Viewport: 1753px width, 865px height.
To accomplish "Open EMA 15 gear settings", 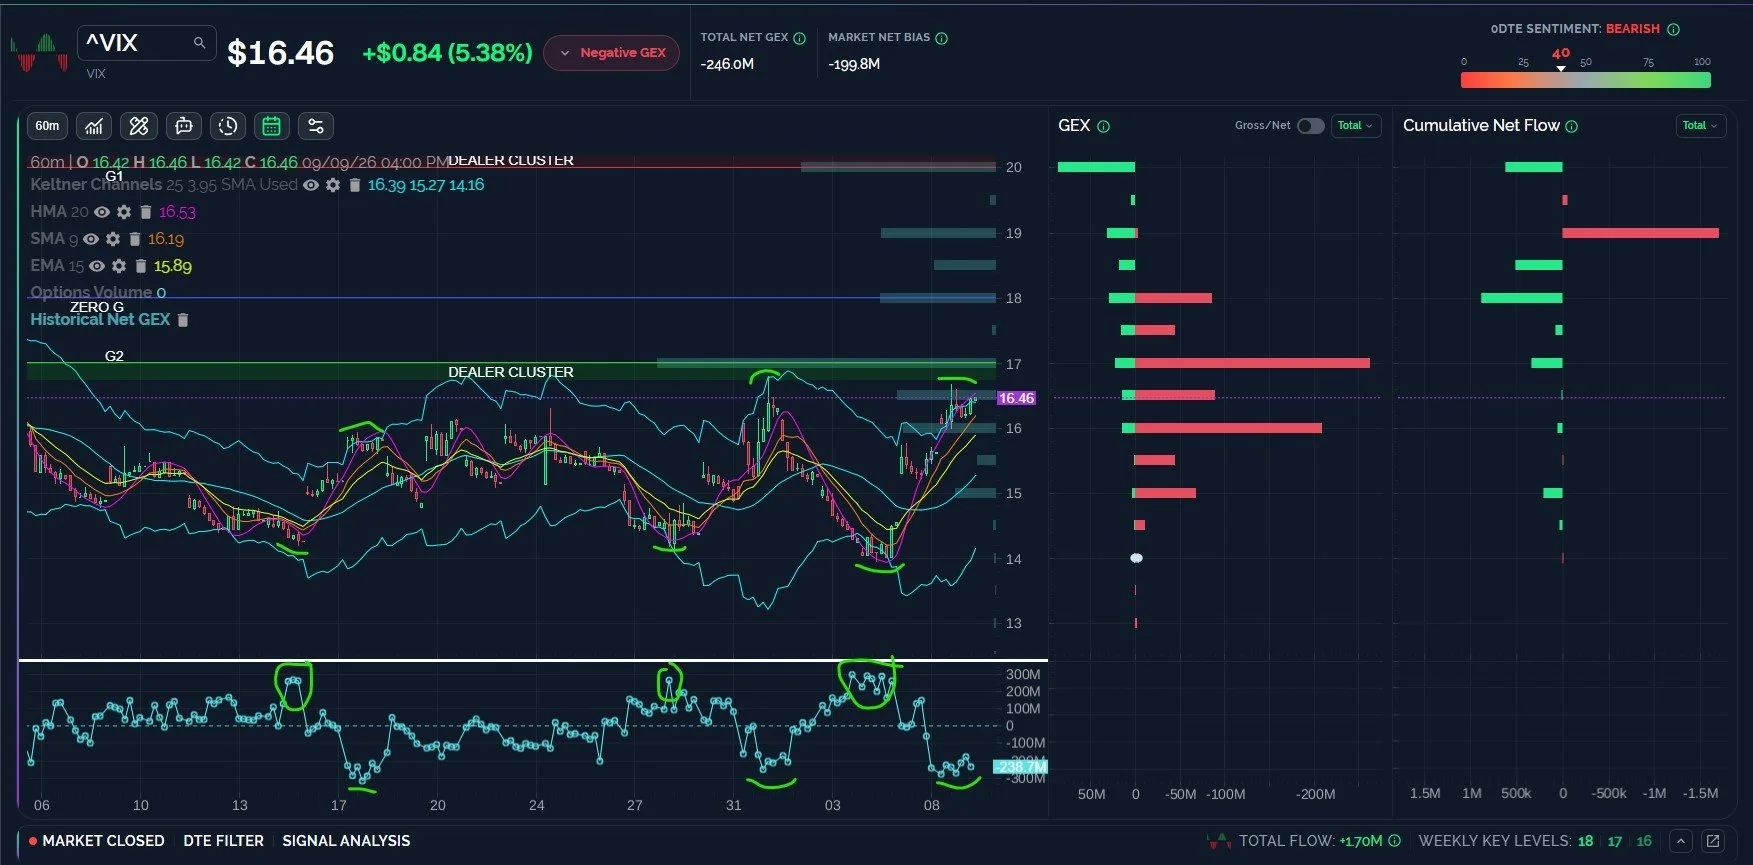I will pyautogui.click(x=119, y=266).
